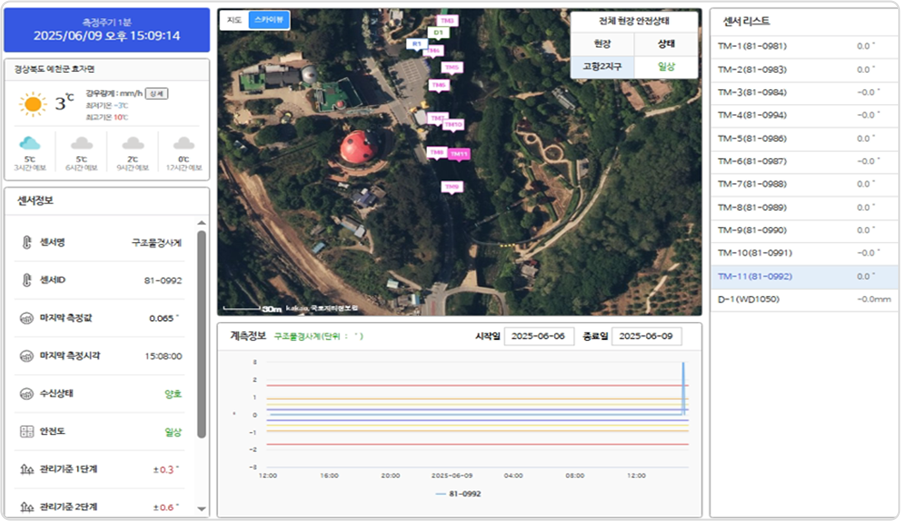Click the 고항2지구 site cell
Screen dimensions: 901x521
click(602, 67)
